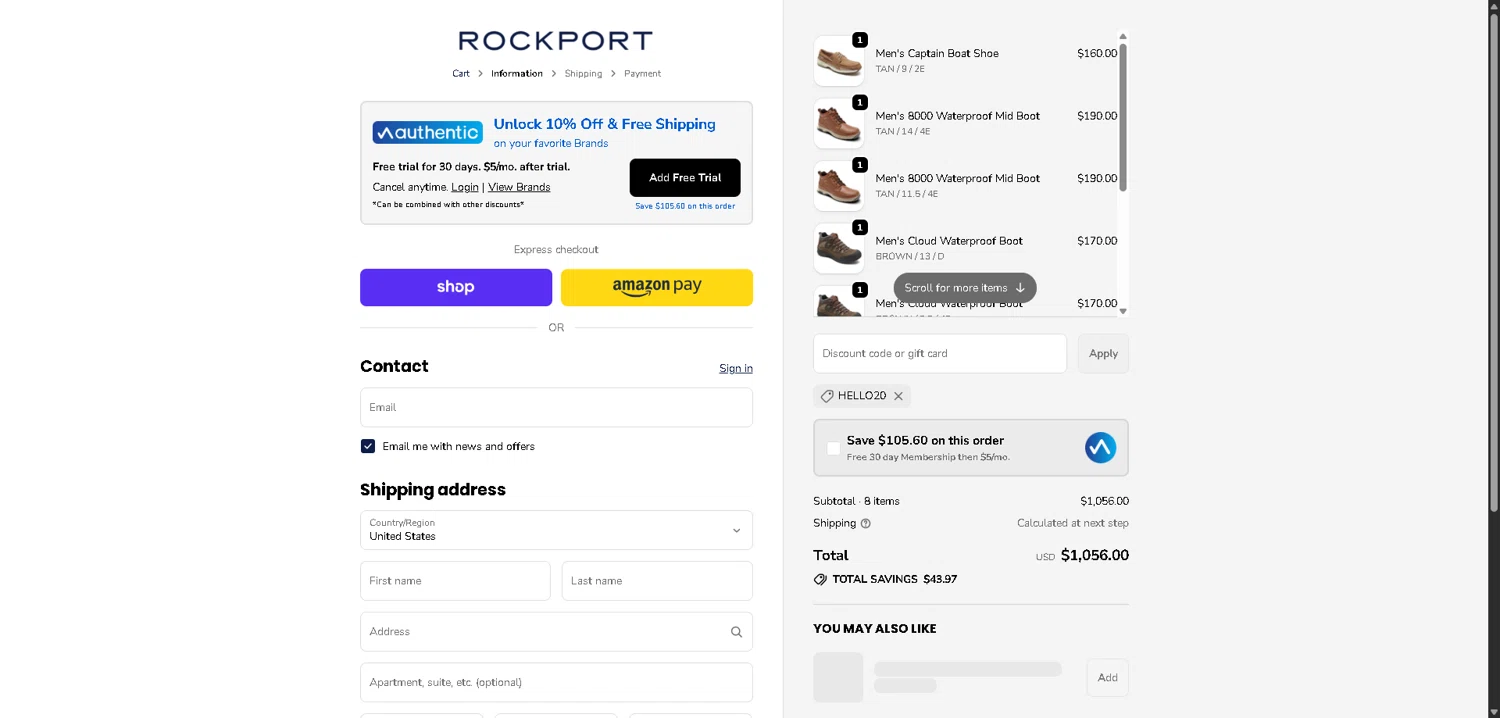Click the Authentic brand logo badge
This screenshot has height=718, width=1500.
(427, 132)
